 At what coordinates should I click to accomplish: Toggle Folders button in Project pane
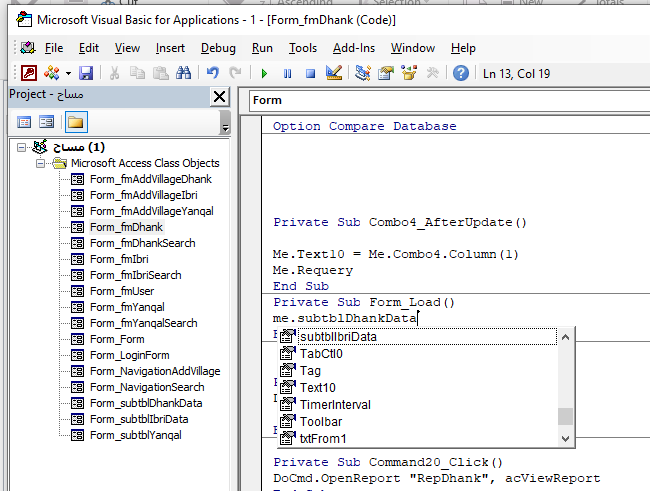[x=76, y=122]
